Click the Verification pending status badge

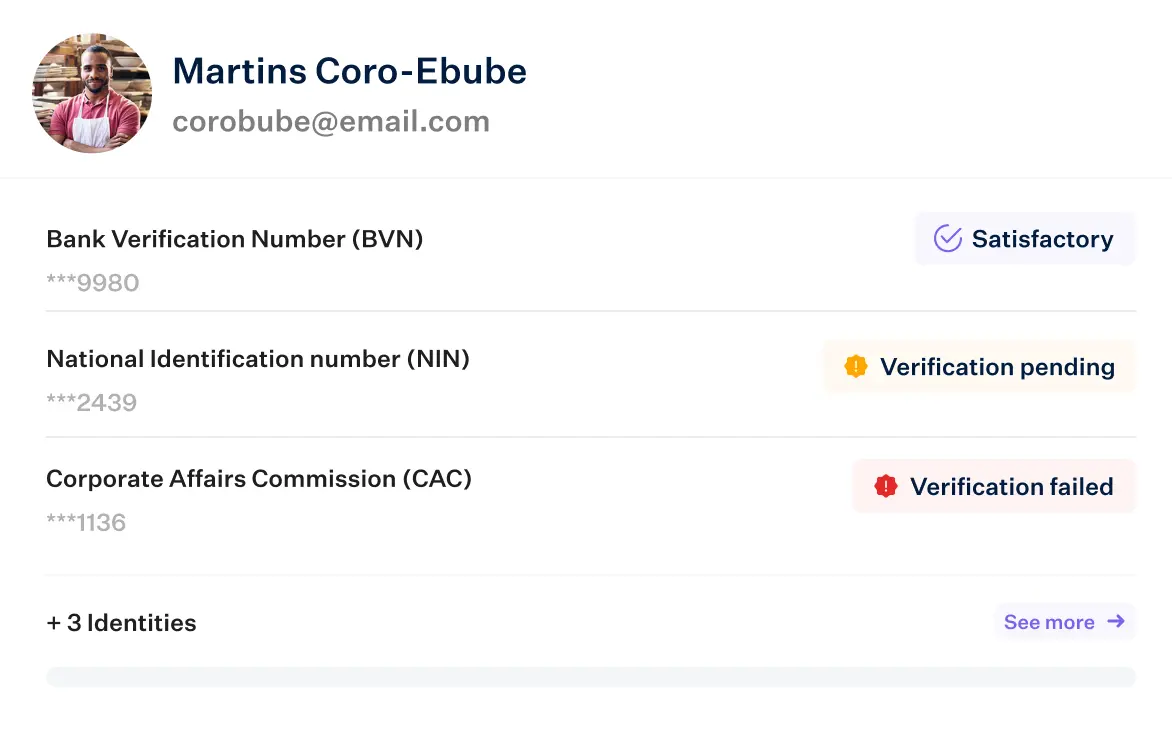coord(979,366)
